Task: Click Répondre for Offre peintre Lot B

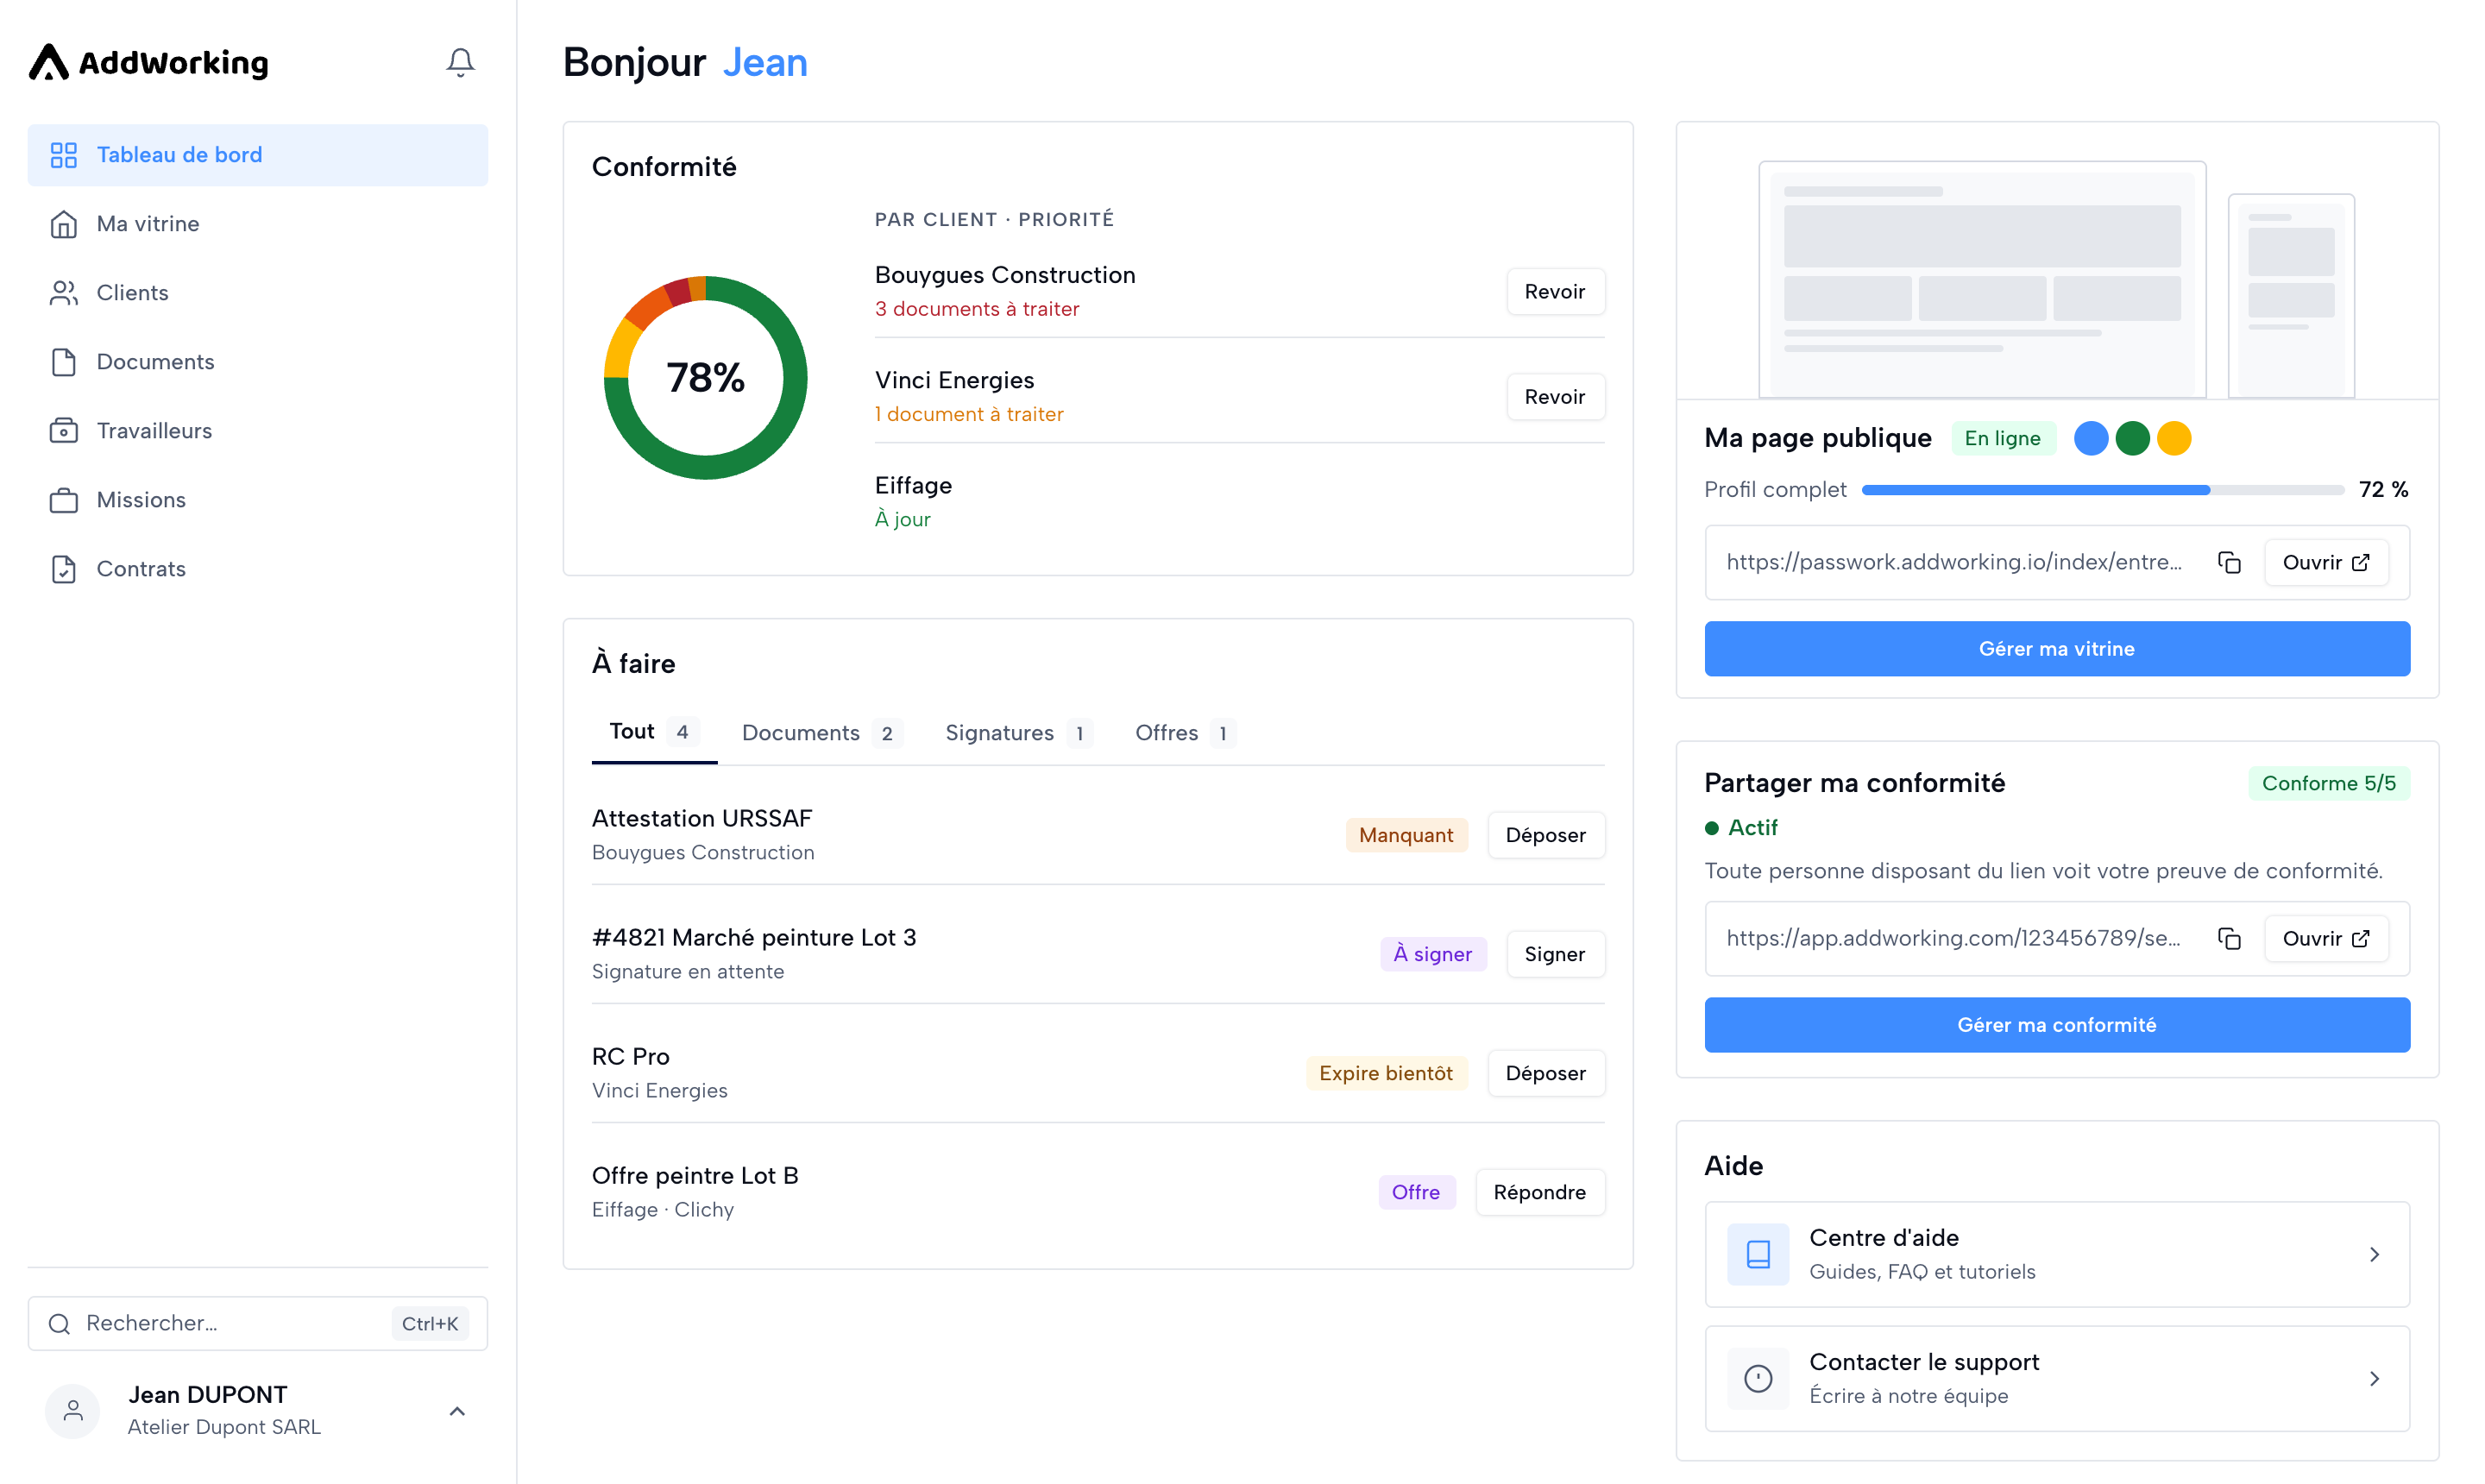Action: [x=1540, y=1192]
